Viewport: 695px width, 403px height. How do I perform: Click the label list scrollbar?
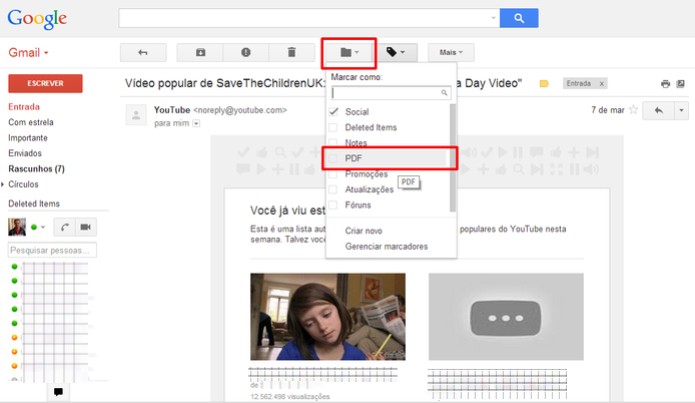click(x=452, y=158)
